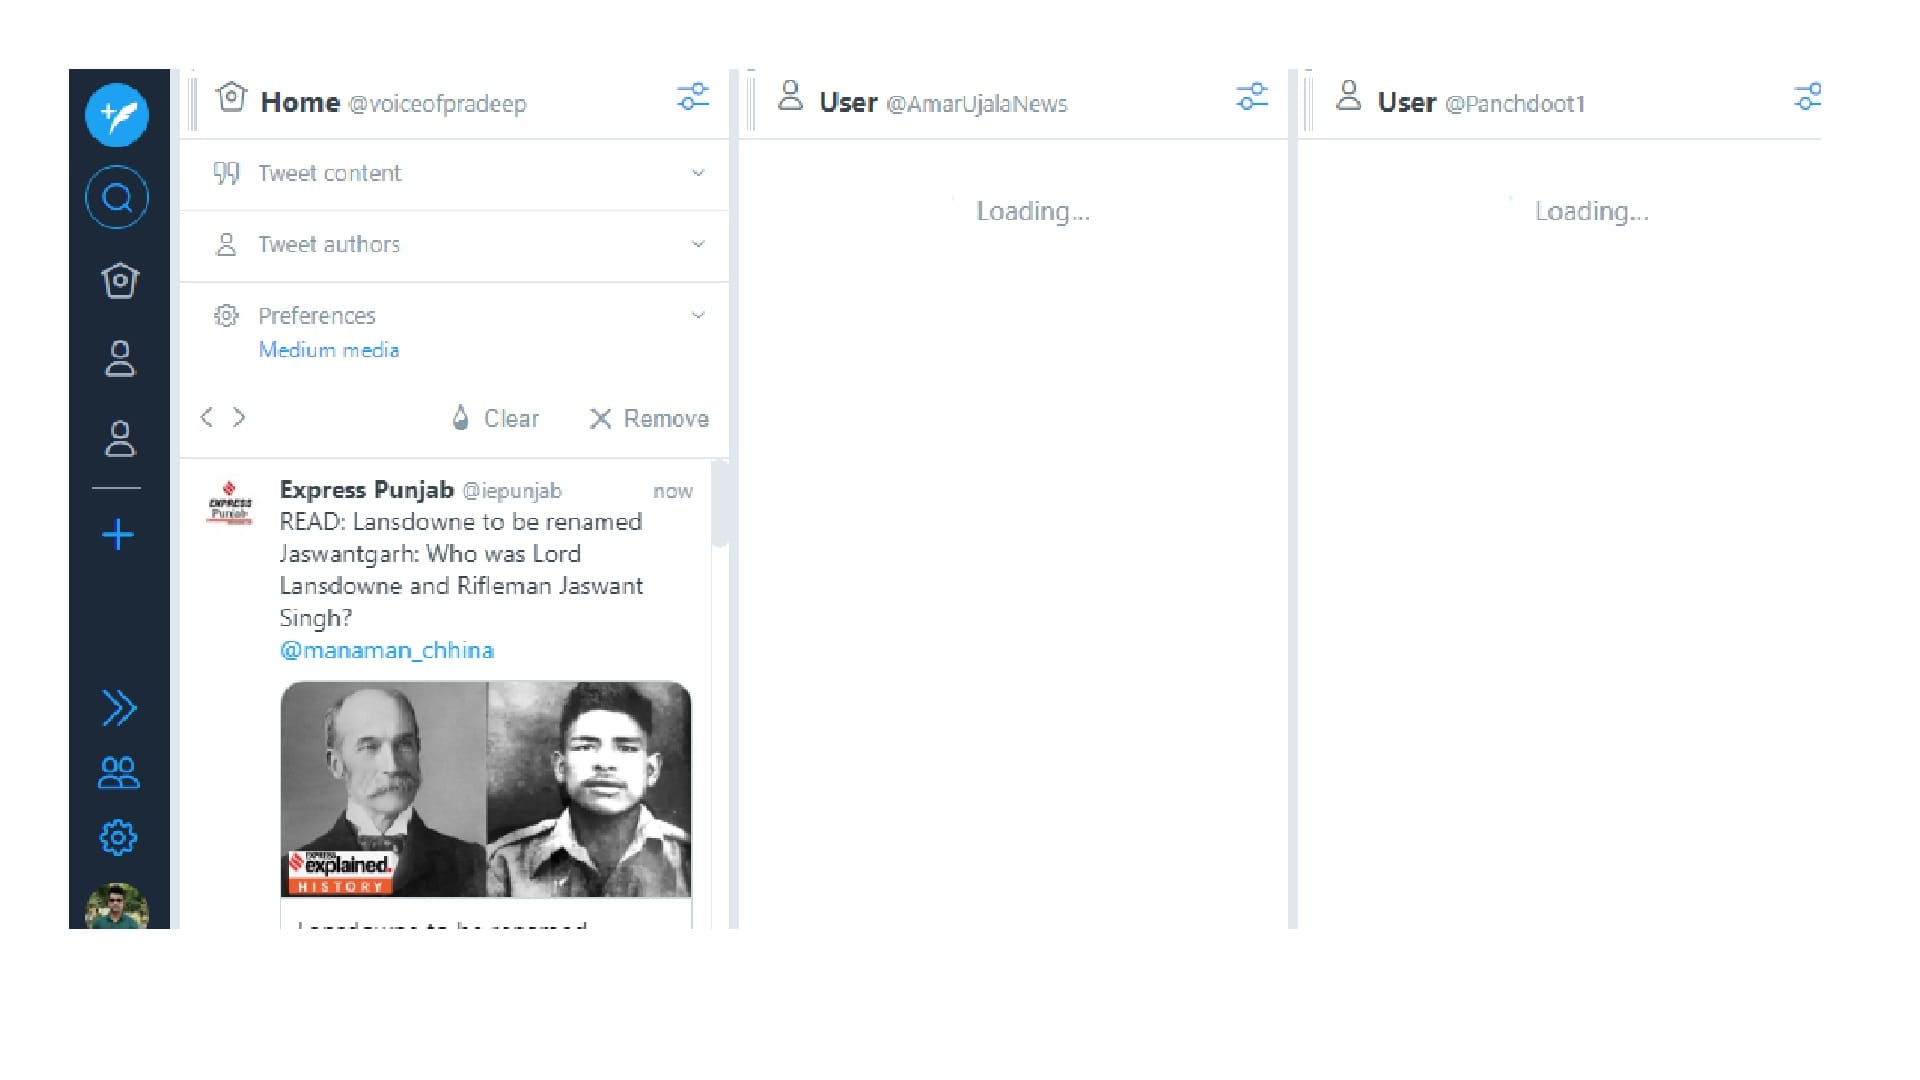
Task: Click the Preferences gear icon
Action: (226, 316)
